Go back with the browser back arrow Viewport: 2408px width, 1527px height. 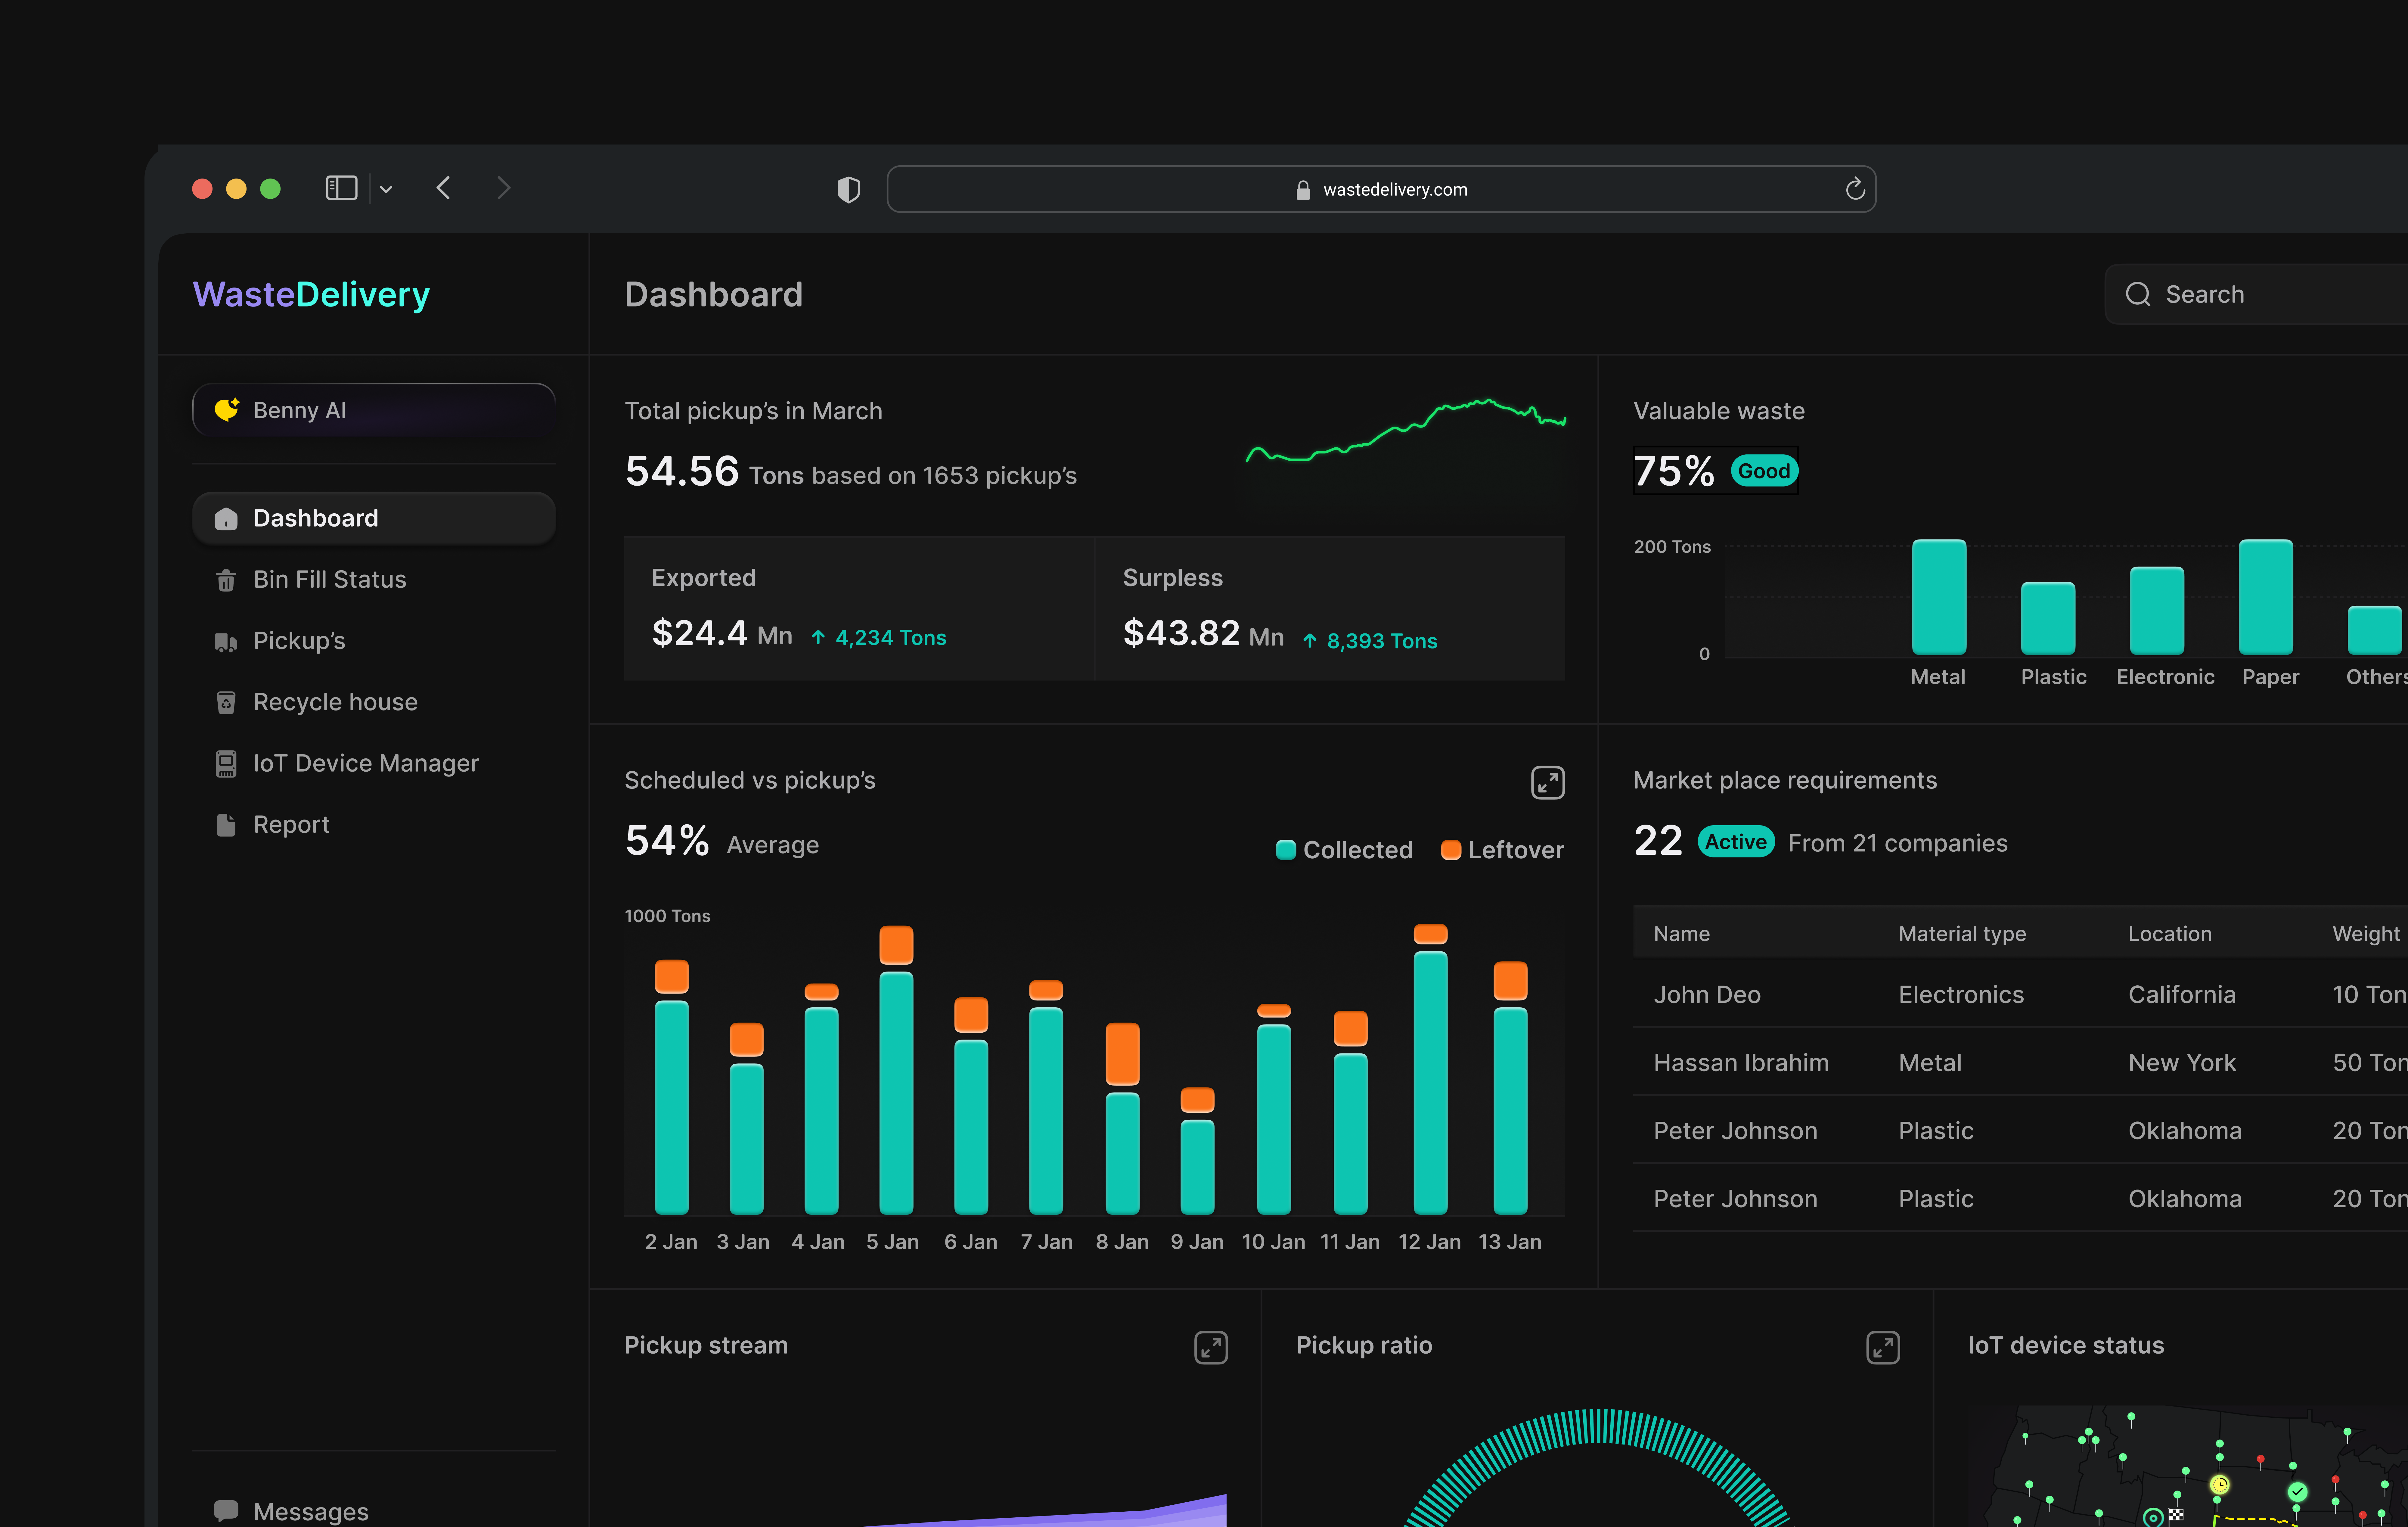coord(444,188)
